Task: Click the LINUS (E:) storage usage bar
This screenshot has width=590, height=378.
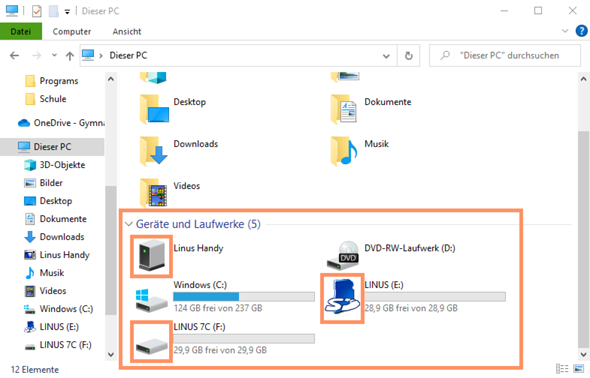Action: [435, 297]
